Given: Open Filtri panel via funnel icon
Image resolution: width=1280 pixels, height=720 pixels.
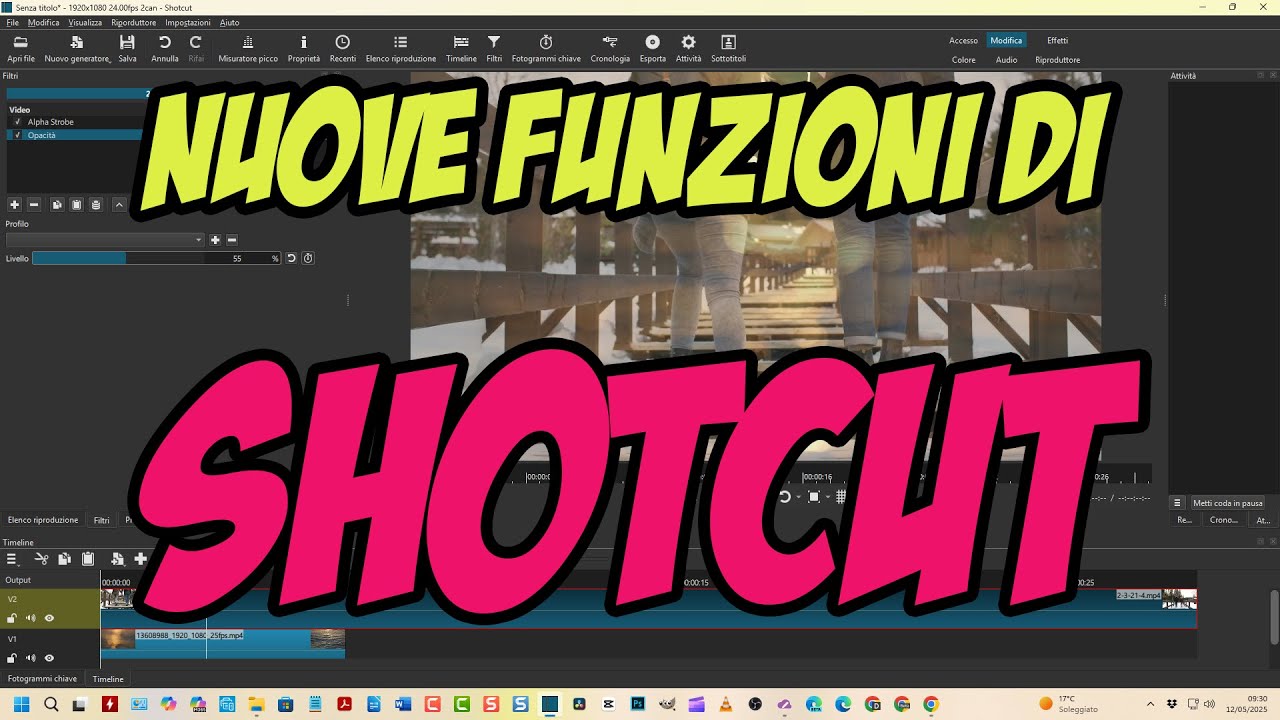Looking at the screenshot, I should pos(494,49).
